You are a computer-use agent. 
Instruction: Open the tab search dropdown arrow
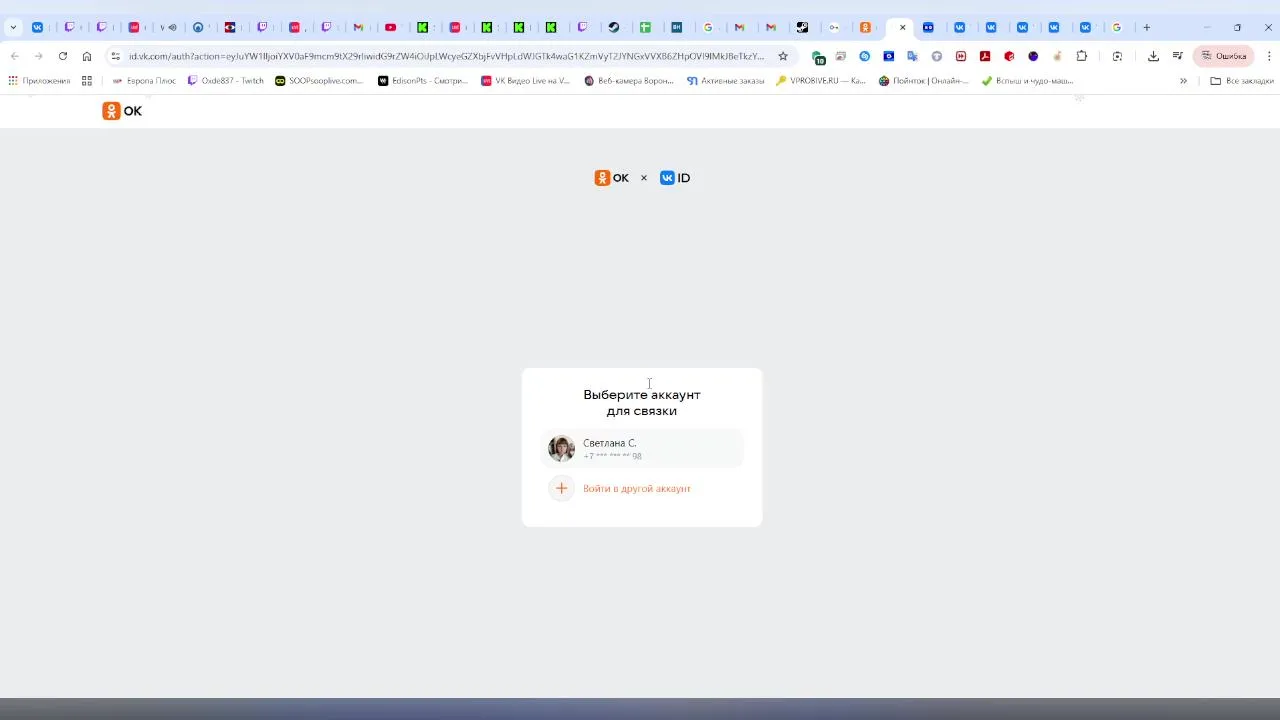coord(13,27)
